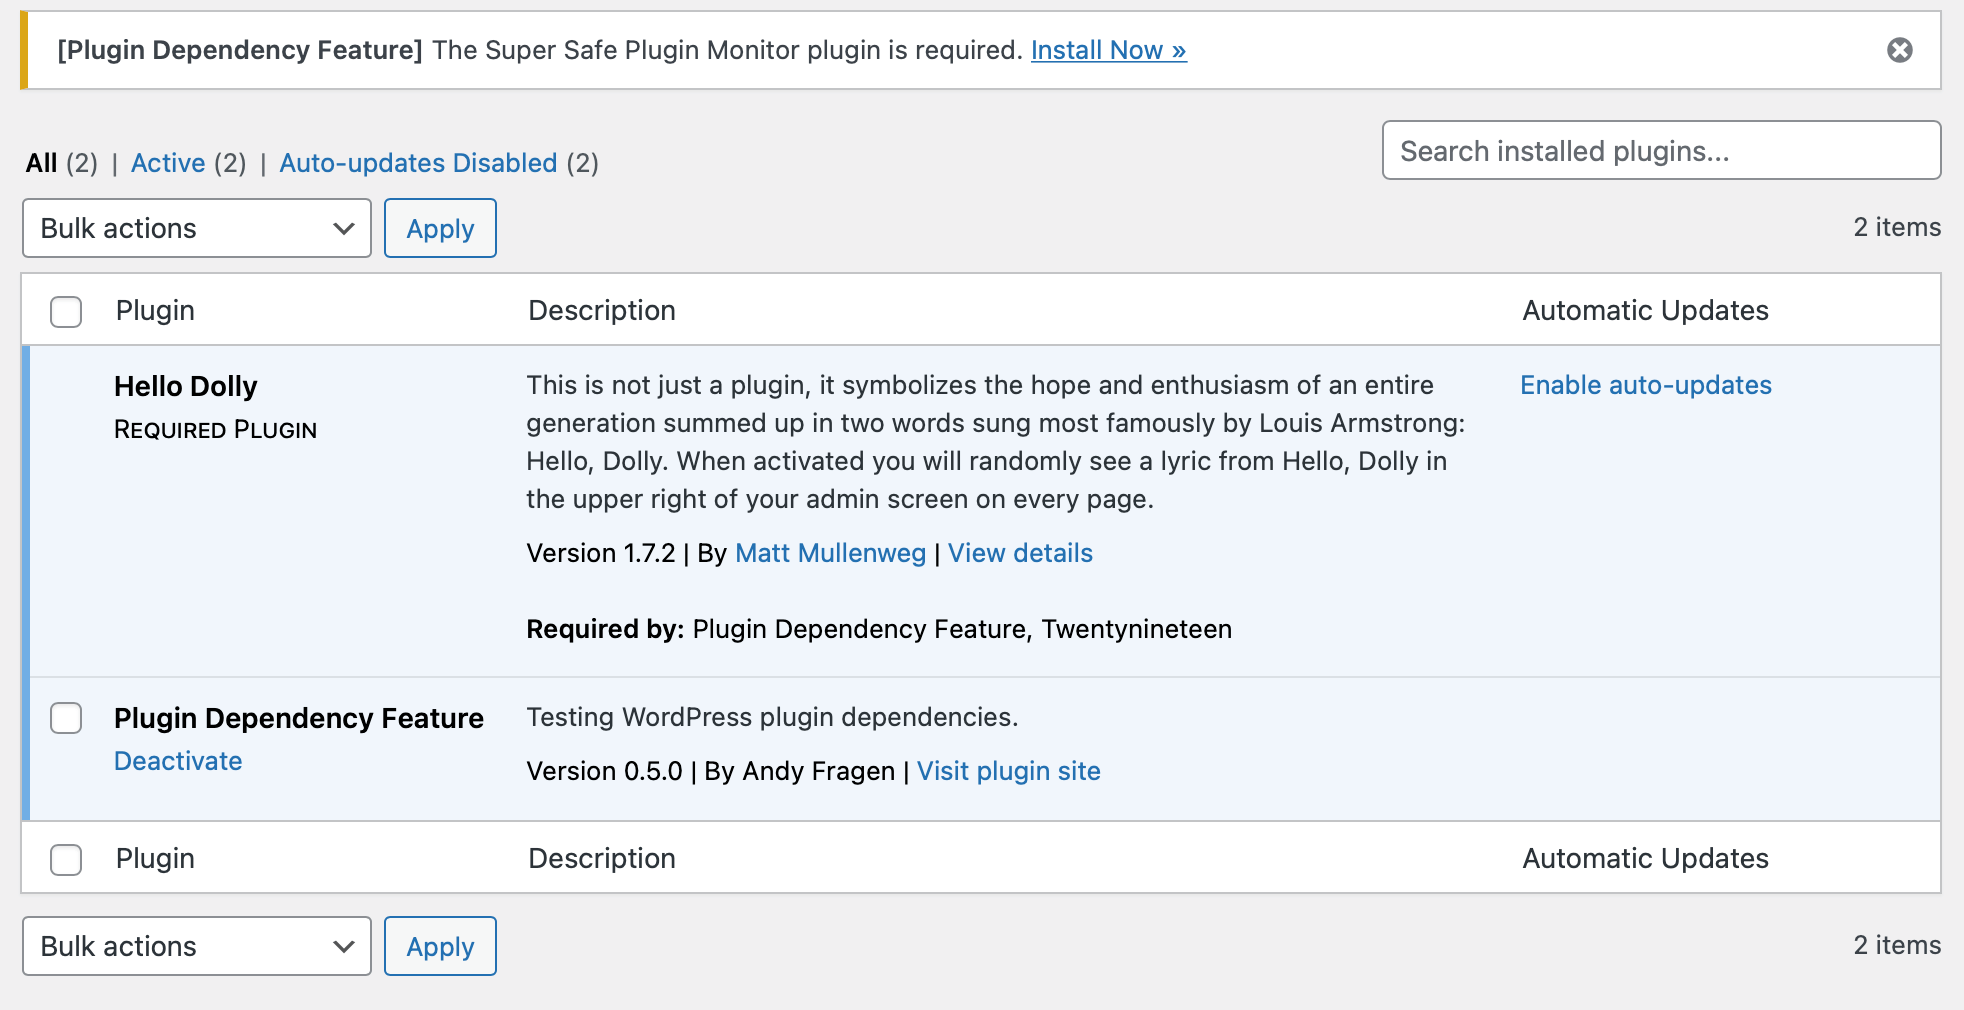Apply the selected bulk action
The image size is (1964, 1010).
[440, 228]
